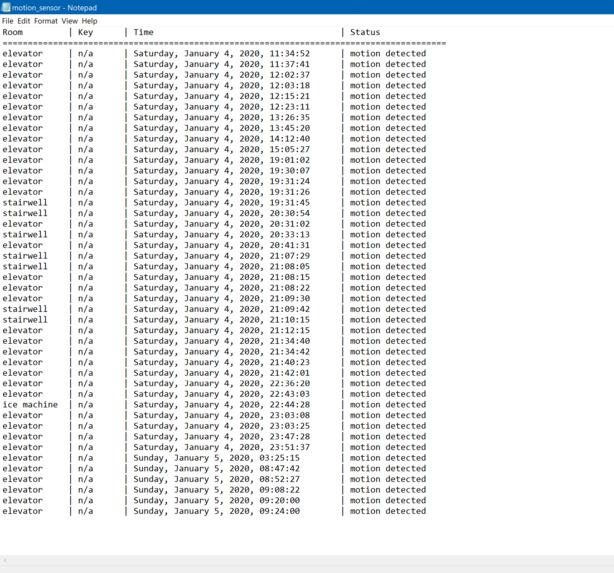Click the Sunday timestamp ending 09:08:22

pos(217,490)
